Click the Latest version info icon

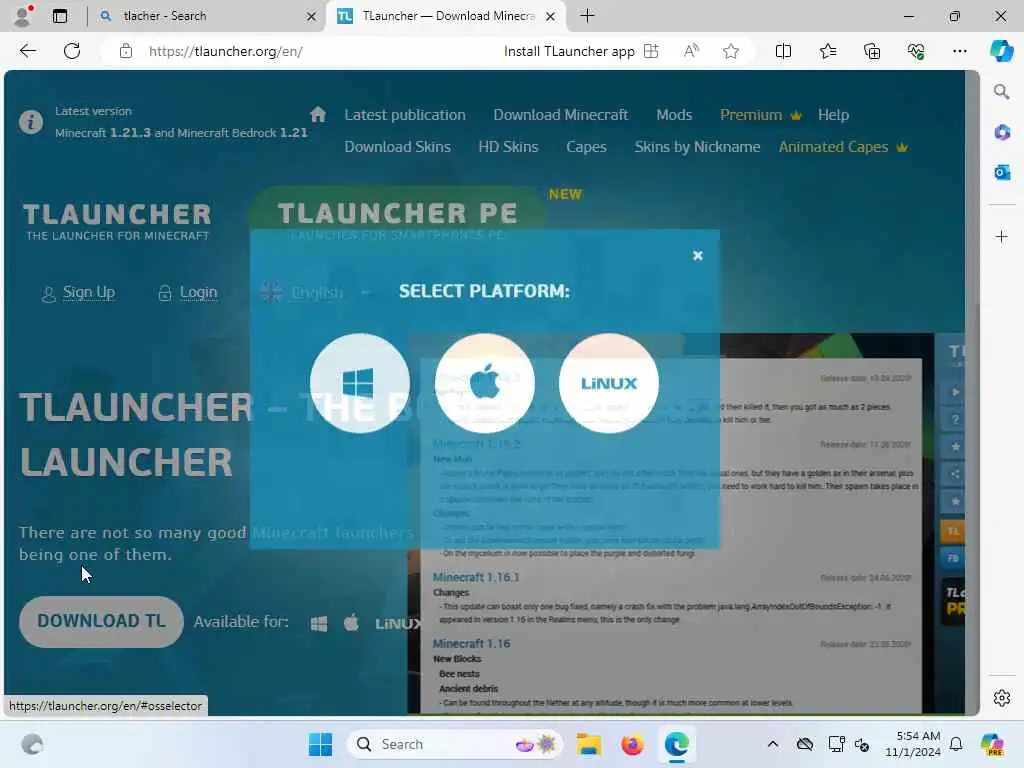click(31, 121)
